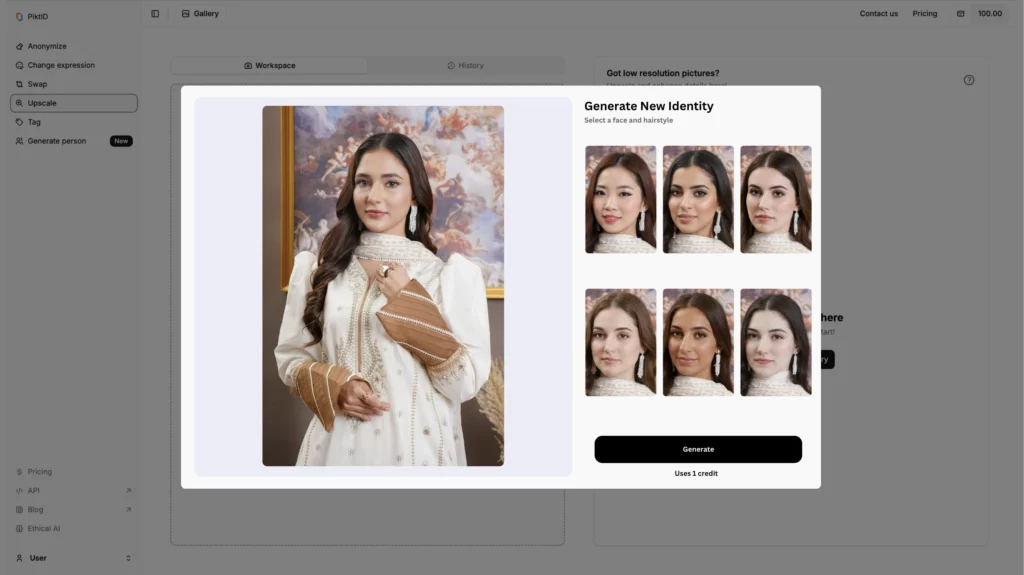Toggle the sidebar collapse icon
Screen dimensions: 1024x575
tap(155, 14)
